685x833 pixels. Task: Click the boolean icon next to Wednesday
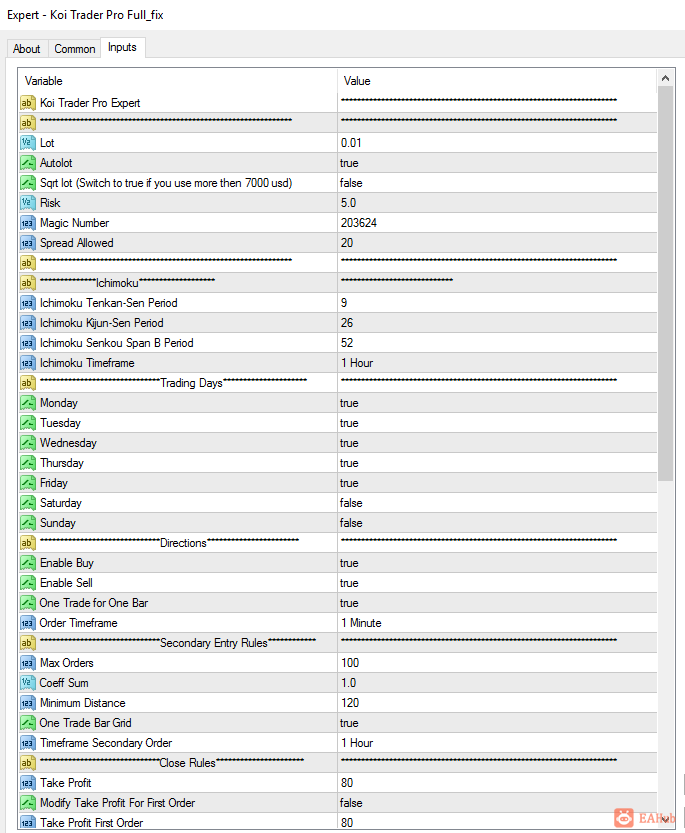coord(28,443)
